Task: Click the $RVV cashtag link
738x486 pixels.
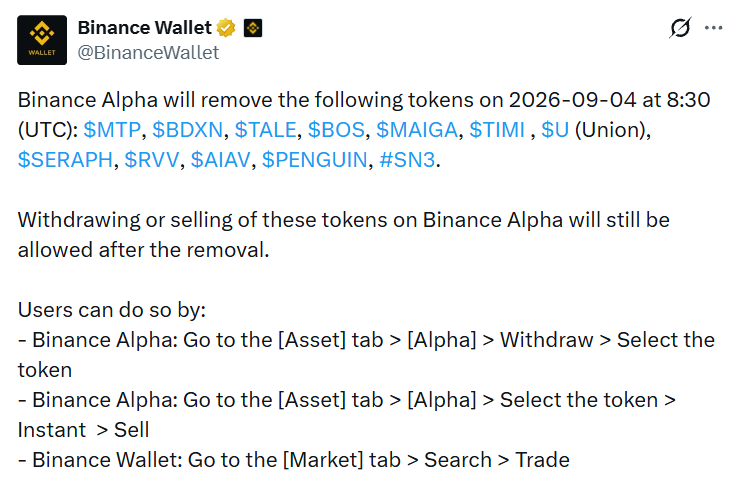Action: pos(152,160)
